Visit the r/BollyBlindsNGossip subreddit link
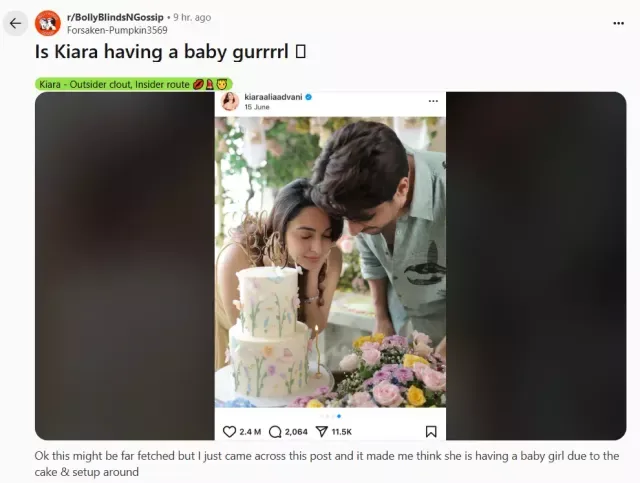The image size is (640, 483). tap(115, 17)
